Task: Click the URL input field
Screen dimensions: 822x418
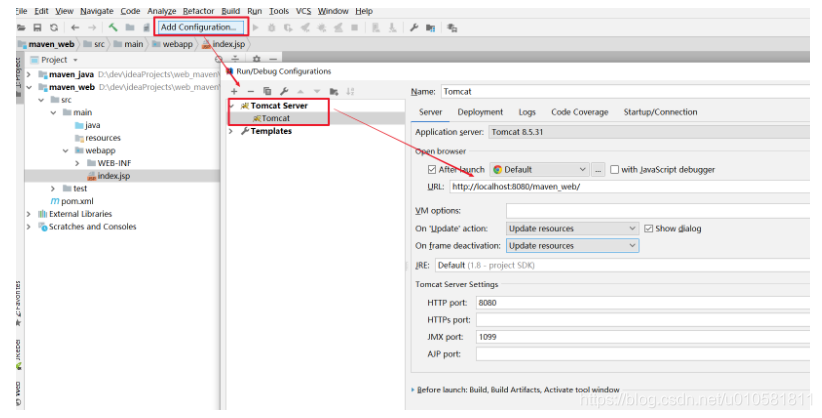Action: (630, 186)
